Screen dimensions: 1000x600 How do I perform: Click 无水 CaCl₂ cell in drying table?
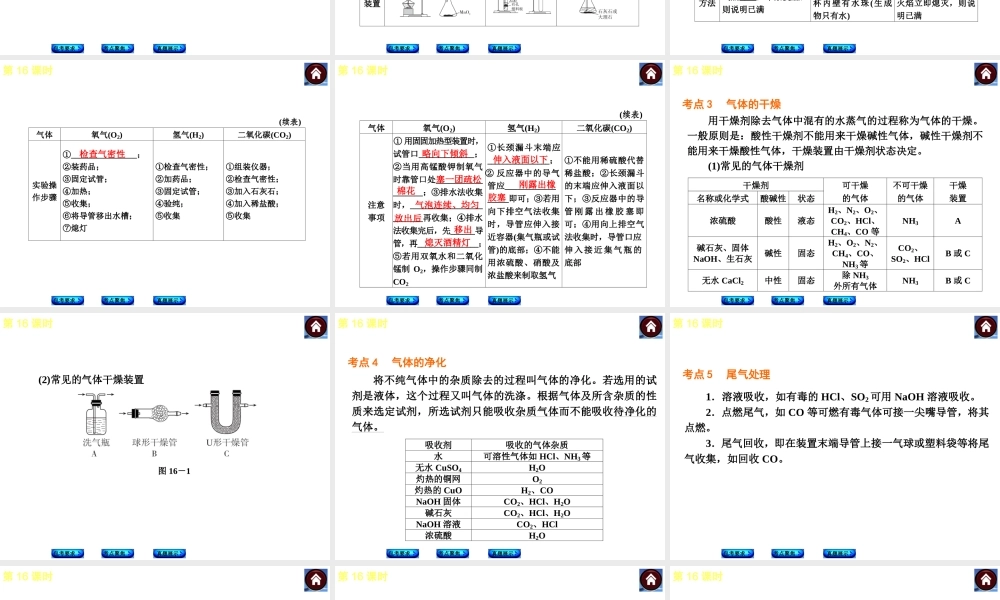click(723, 281)
